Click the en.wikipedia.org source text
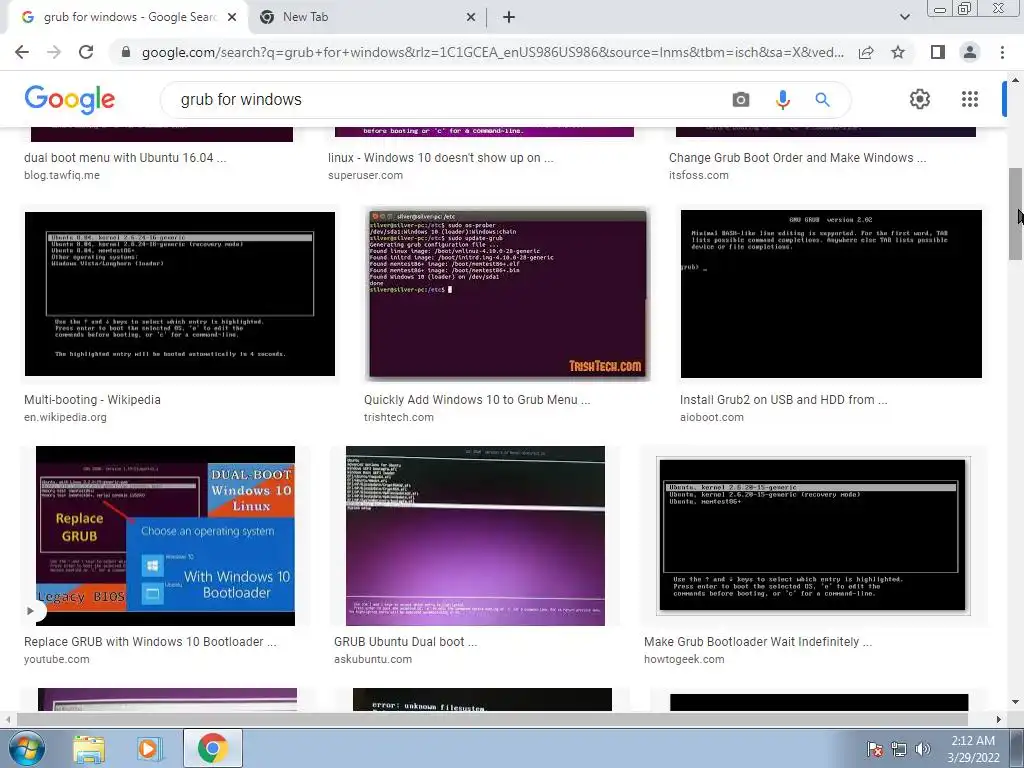The width and height of the screenshot is (1024, 768). (x=65, y=417)
